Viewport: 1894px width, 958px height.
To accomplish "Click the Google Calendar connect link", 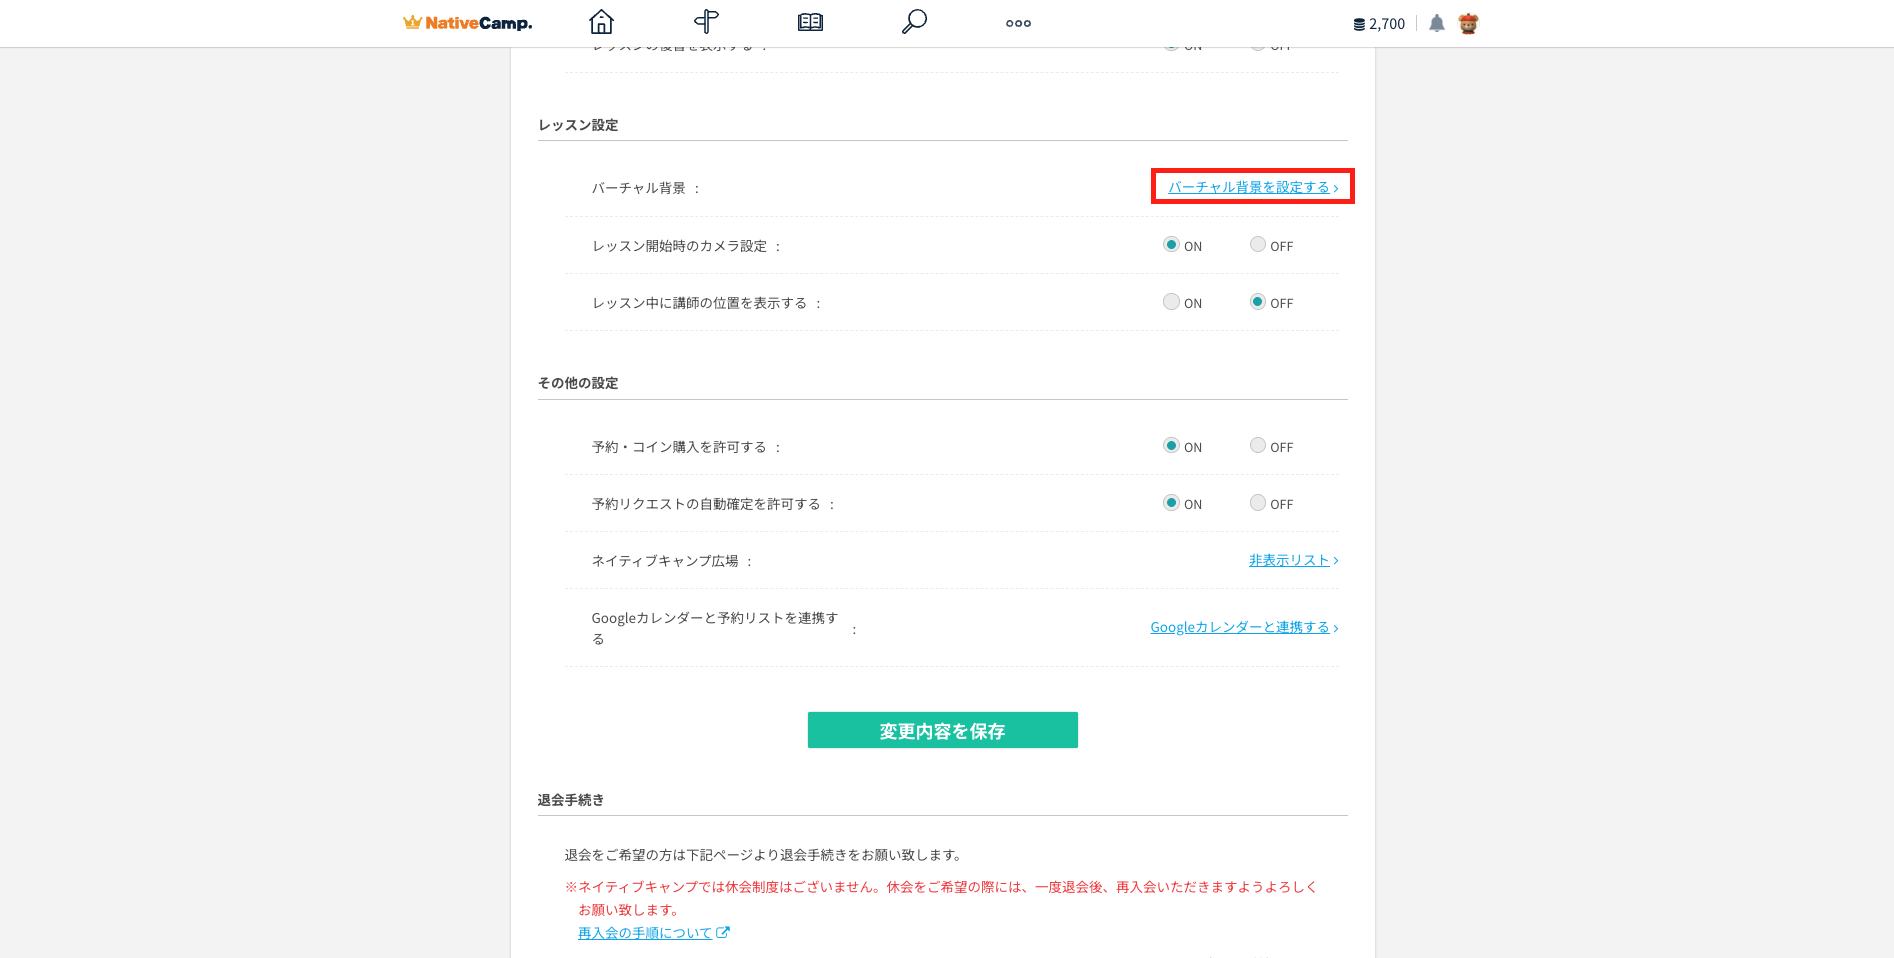I will (1243, 627).
